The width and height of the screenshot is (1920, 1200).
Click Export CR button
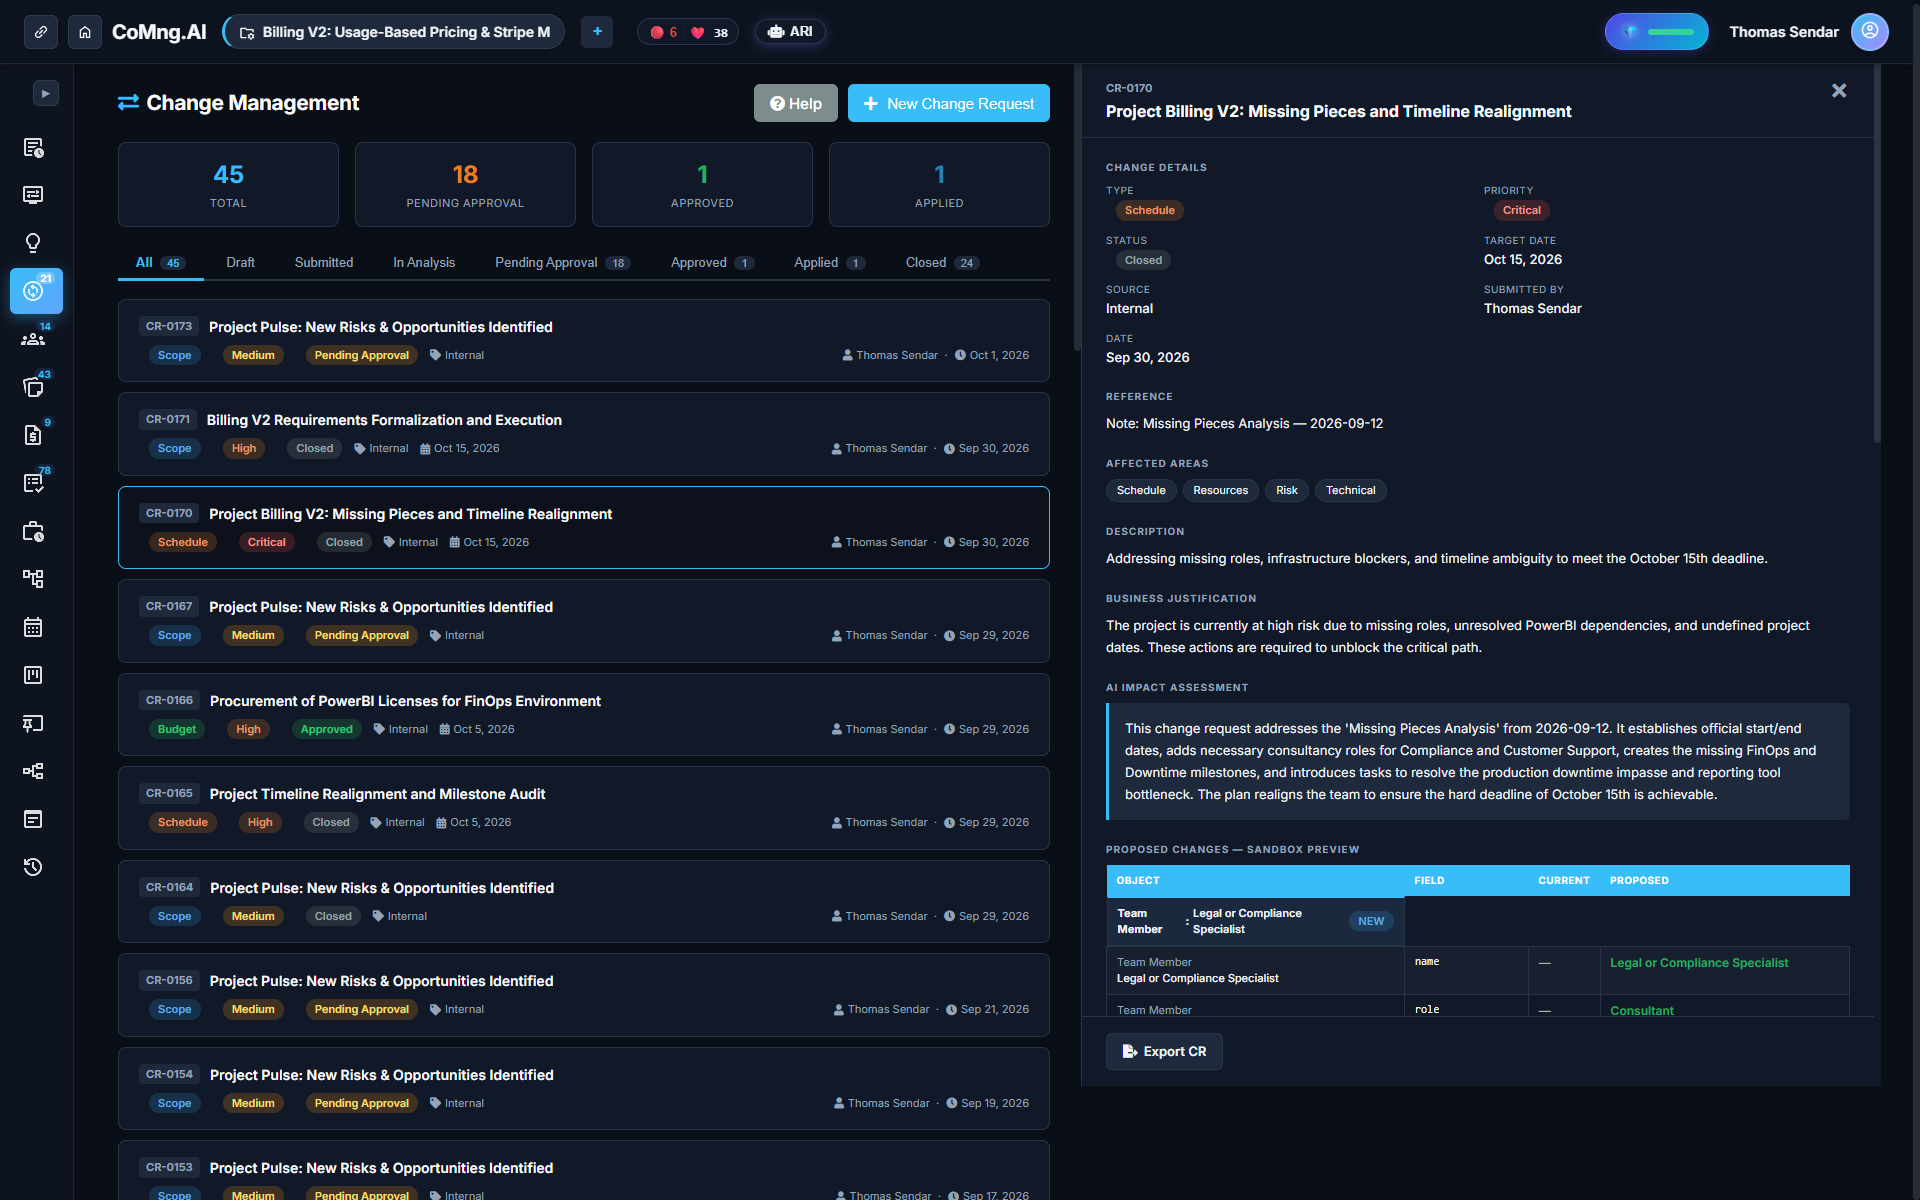[1164, 1051]
